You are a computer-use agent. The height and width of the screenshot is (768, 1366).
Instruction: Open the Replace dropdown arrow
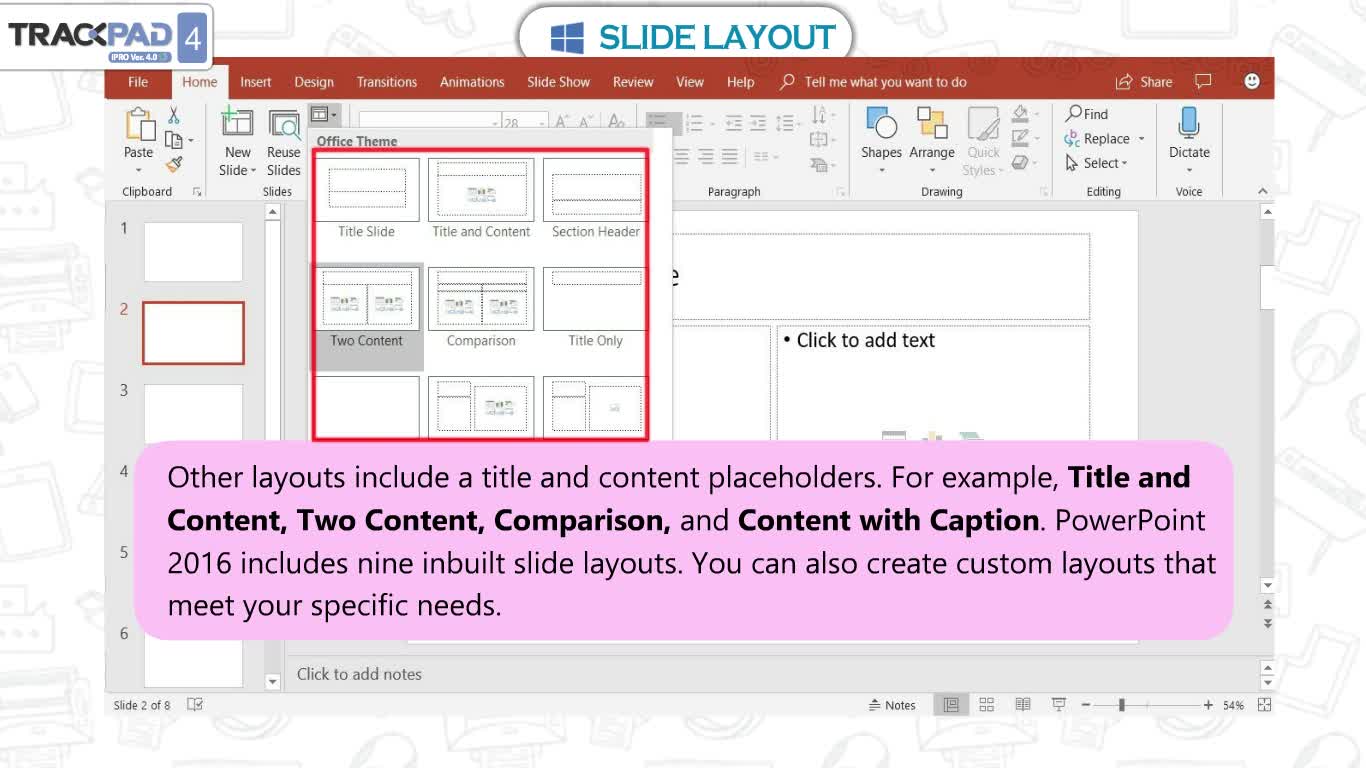(x=1141, y=139)
